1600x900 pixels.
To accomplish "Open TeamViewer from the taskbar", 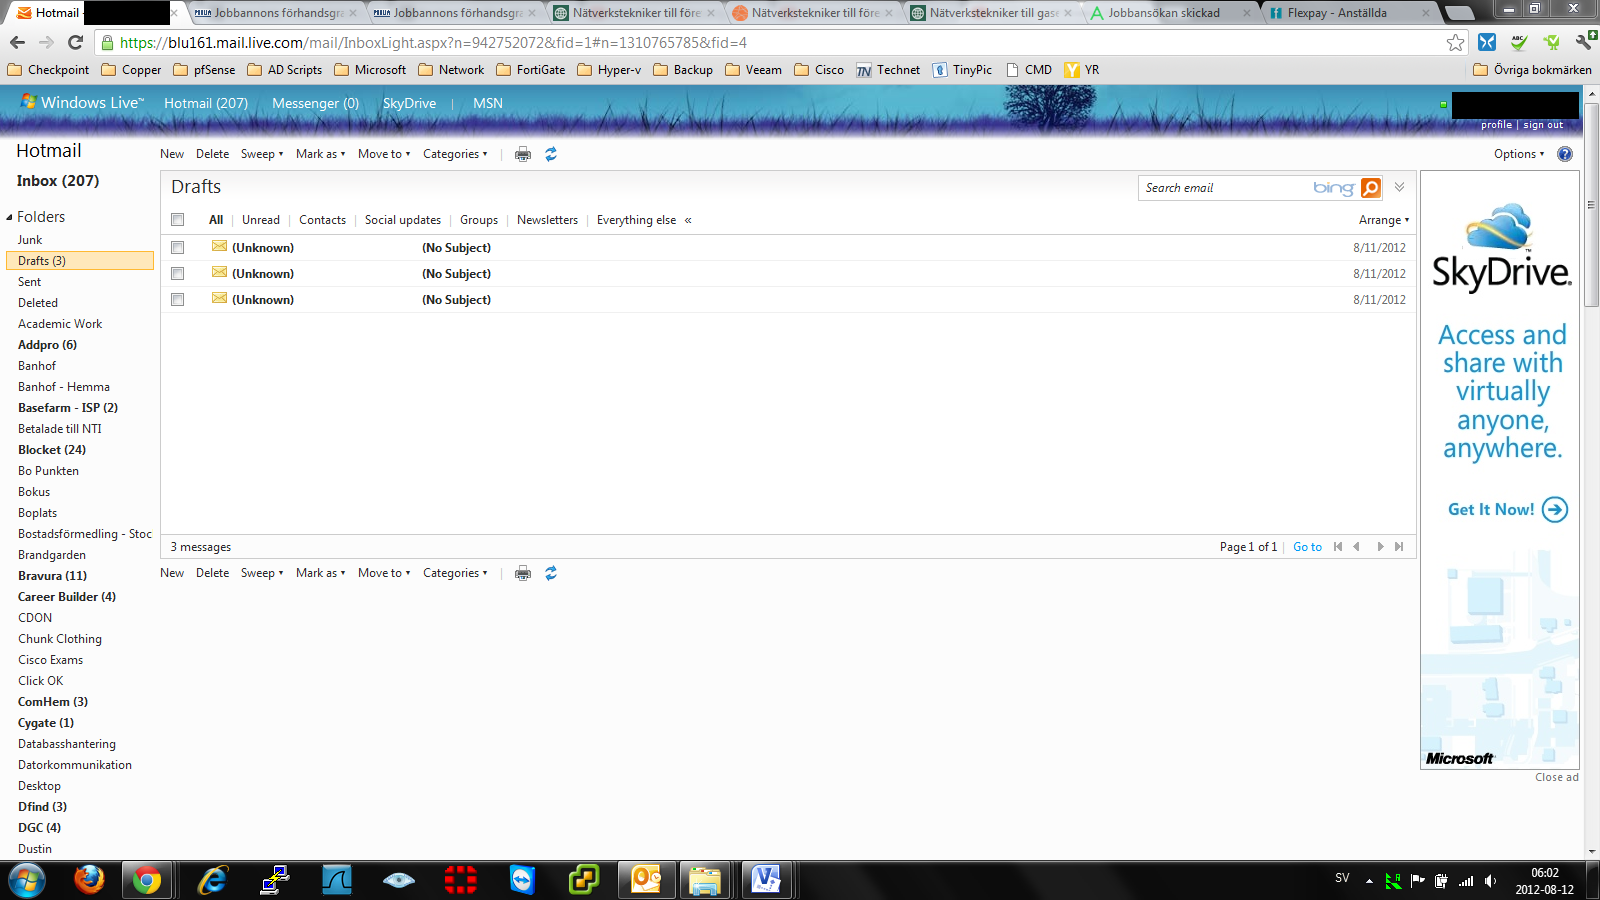I will pos(523,880).
